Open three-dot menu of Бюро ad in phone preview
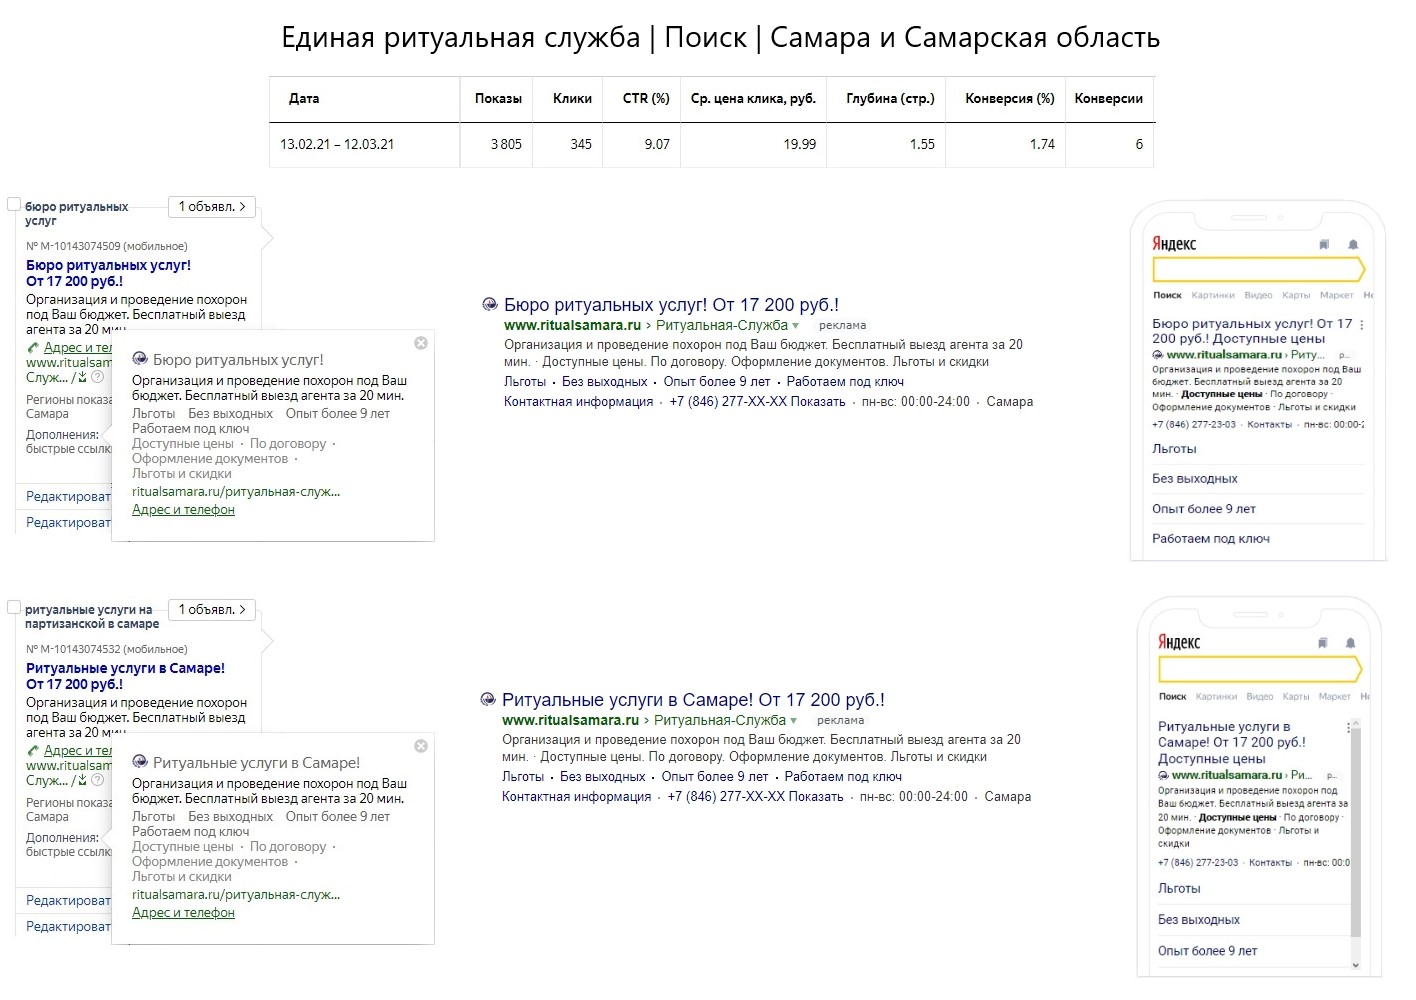Screen dimensions: 1416x1000 tap(1362, 325)
